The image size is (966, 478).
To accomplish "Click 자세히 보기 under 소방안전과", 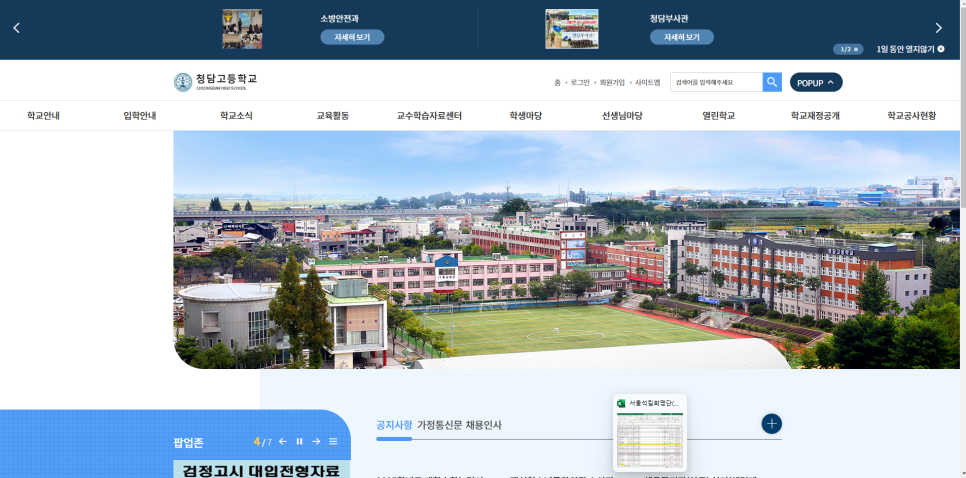I will pos(352,37).
